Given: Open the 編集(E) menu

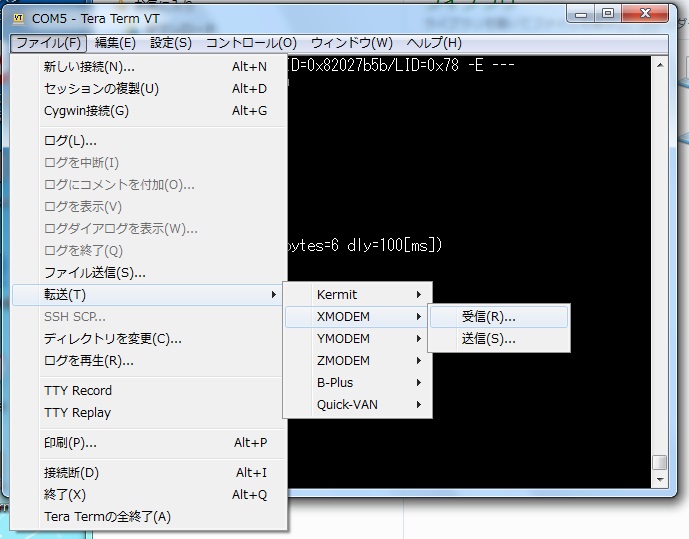Looking at the screenshot, I should [x=115, y=43].
